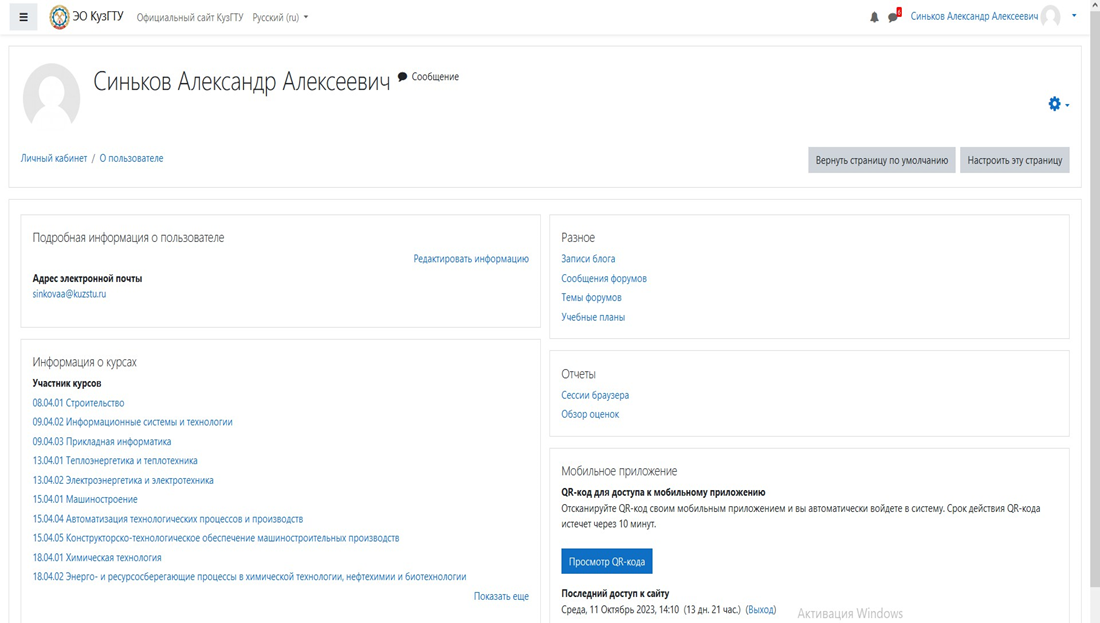Open О пользователе breadcrumb
This screenshot has width=1100, height=623.
click(x=131, y=159)
